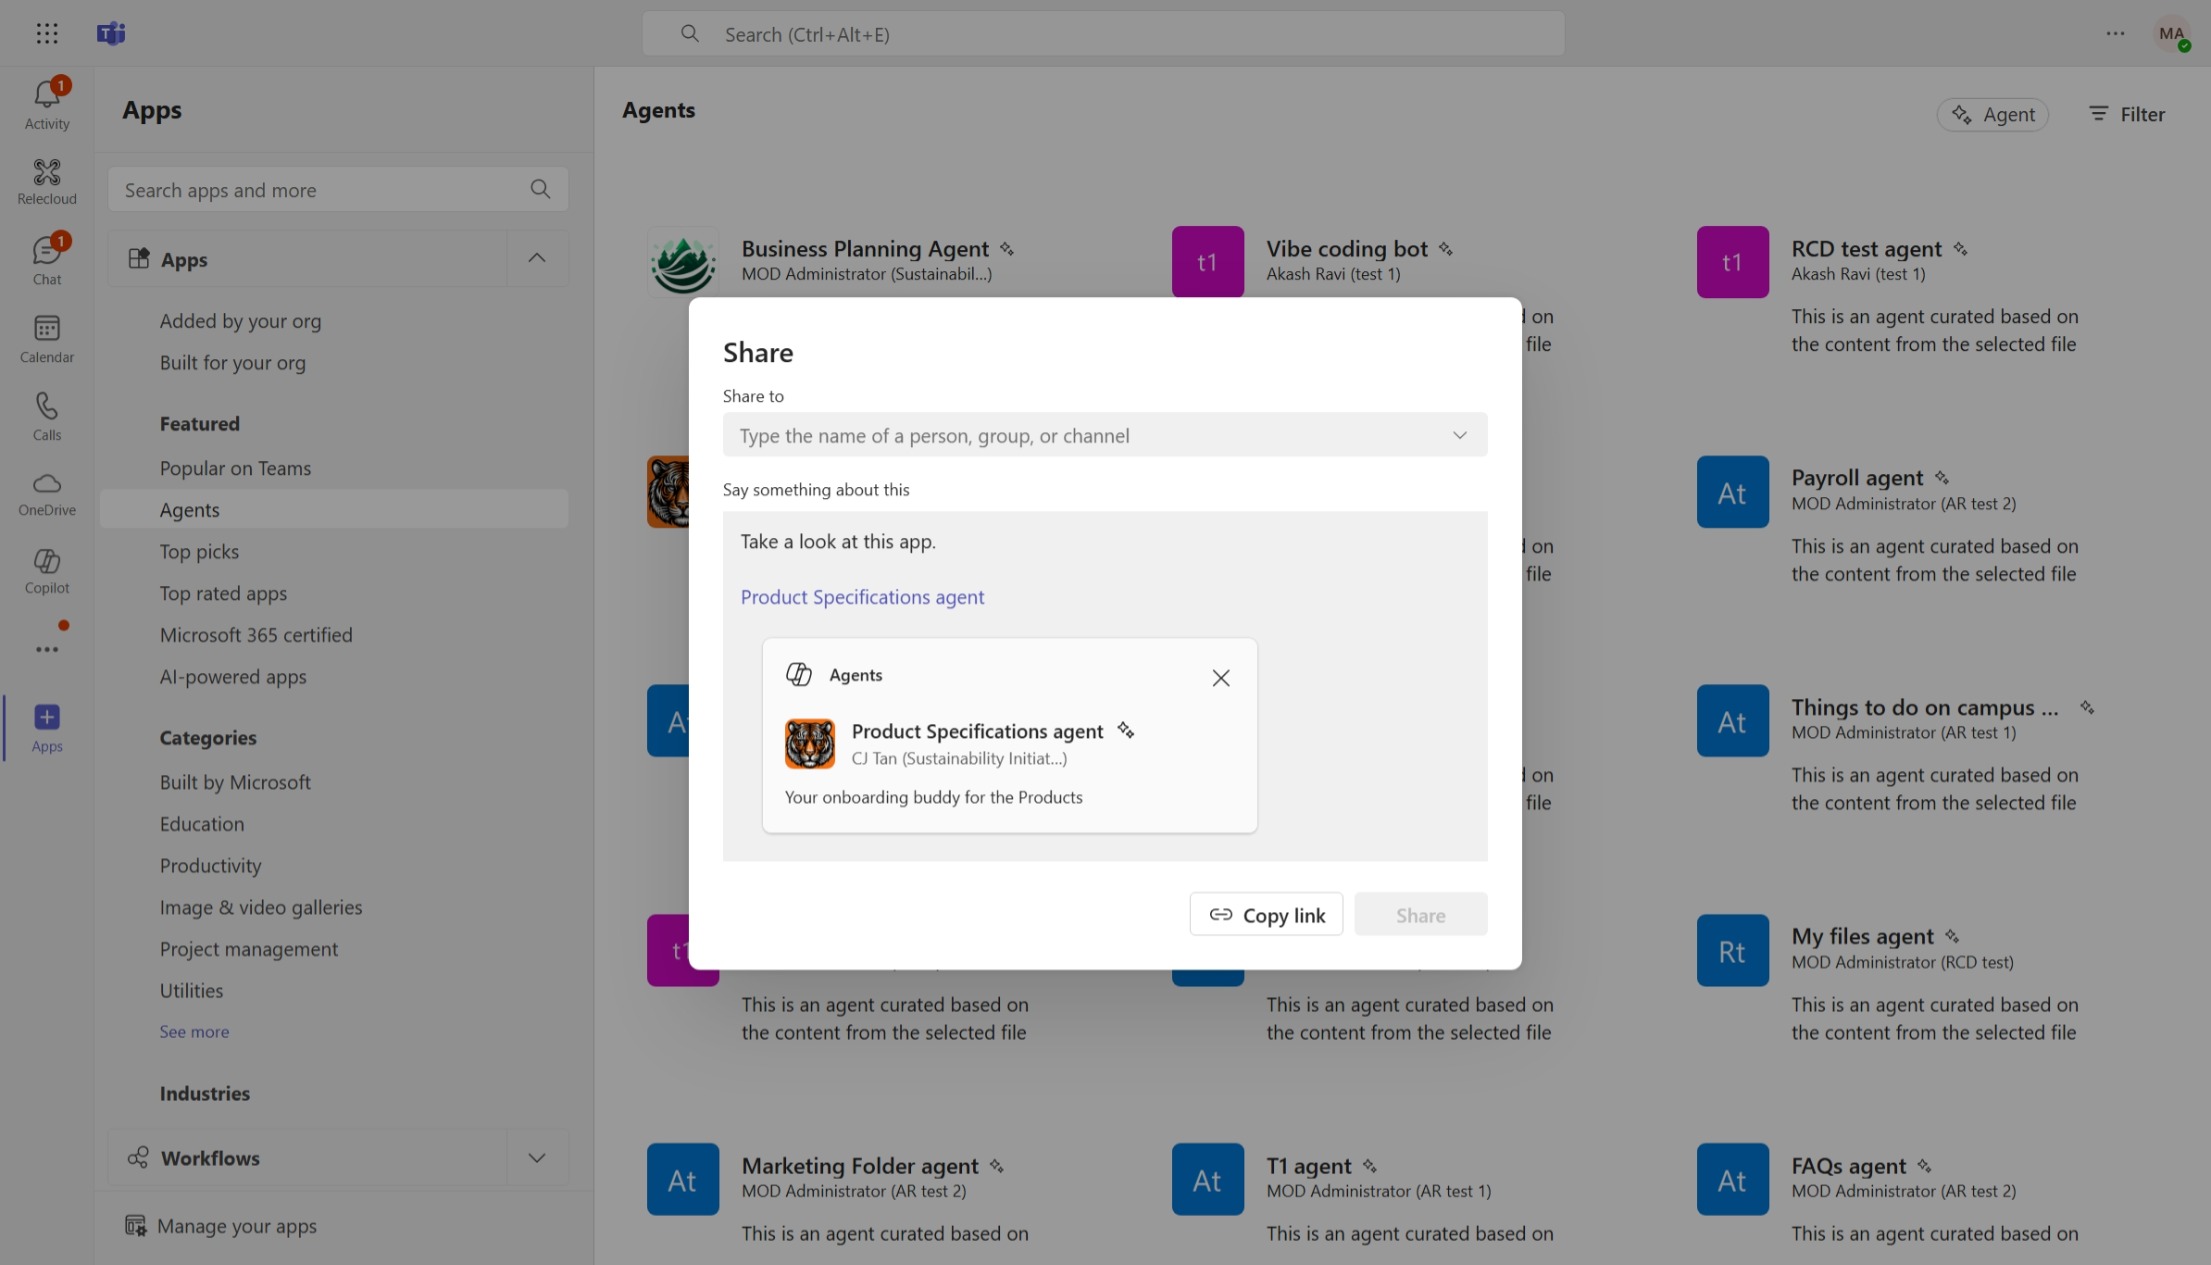Expand the Workflows section

537,1157
